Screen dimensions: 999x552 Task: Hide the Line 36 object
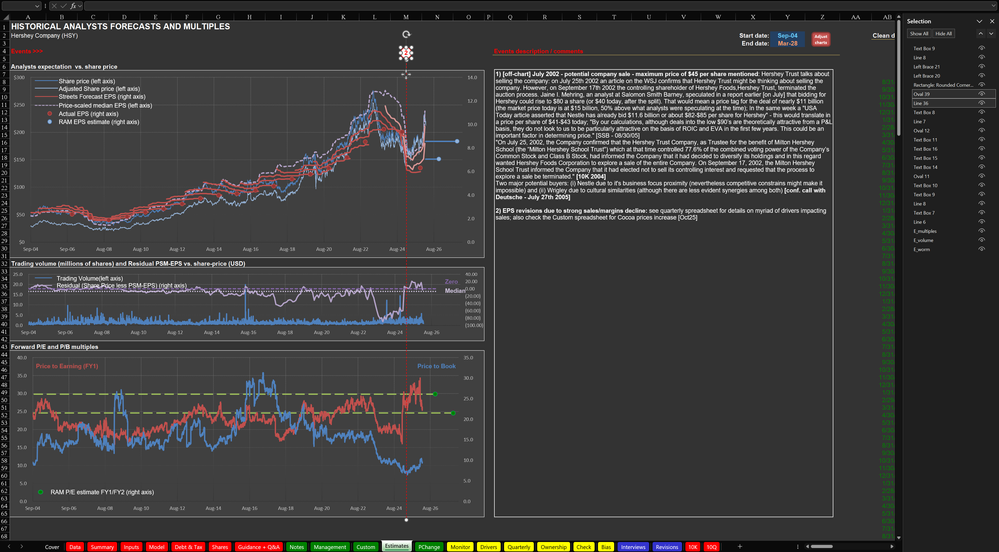point(981,103)
